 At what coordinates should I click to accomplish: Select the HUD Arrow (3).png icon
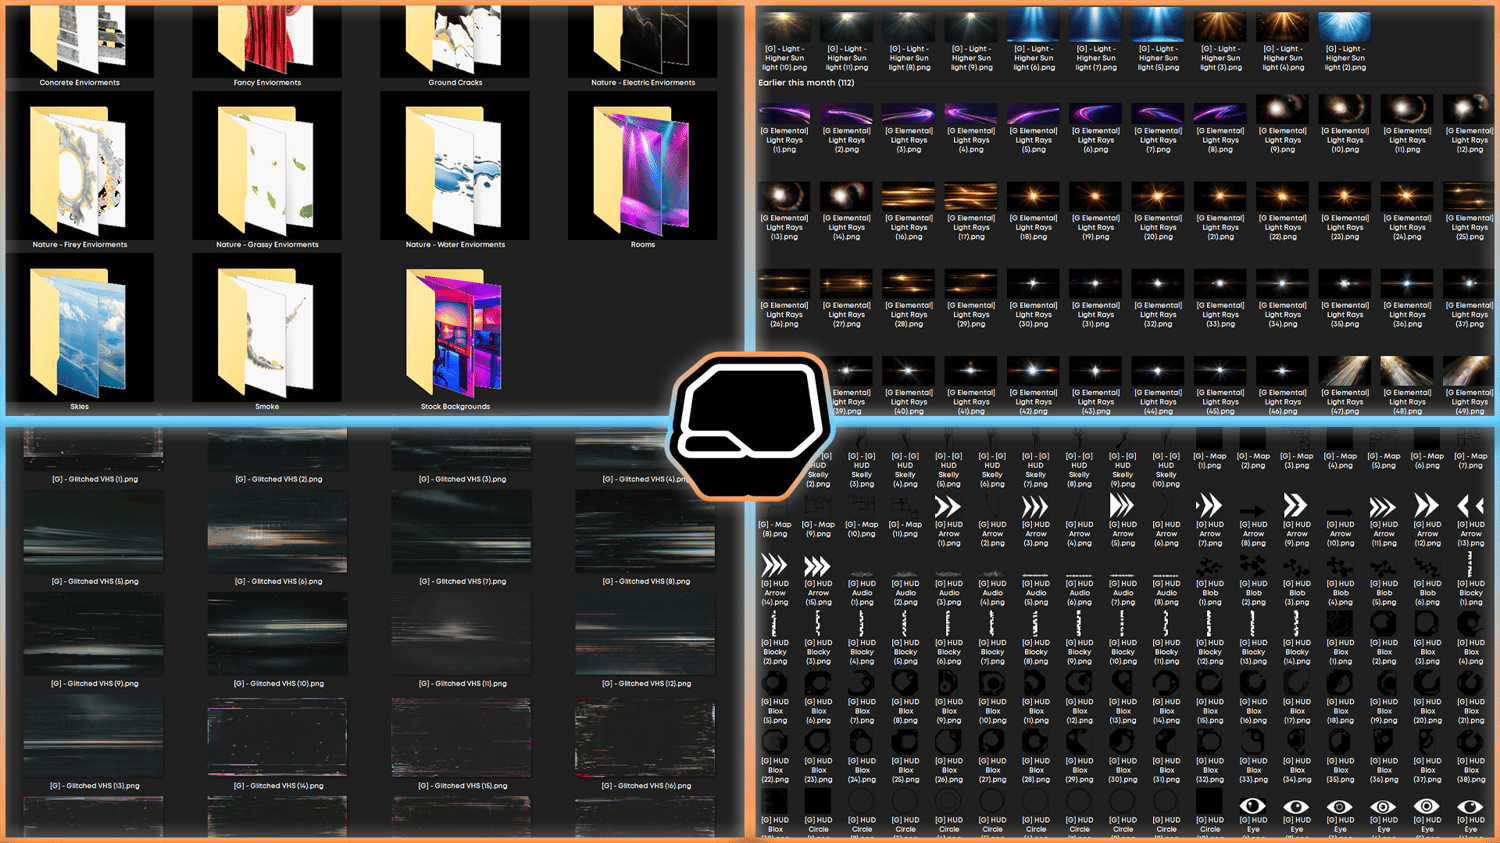tap(1035, 506)
